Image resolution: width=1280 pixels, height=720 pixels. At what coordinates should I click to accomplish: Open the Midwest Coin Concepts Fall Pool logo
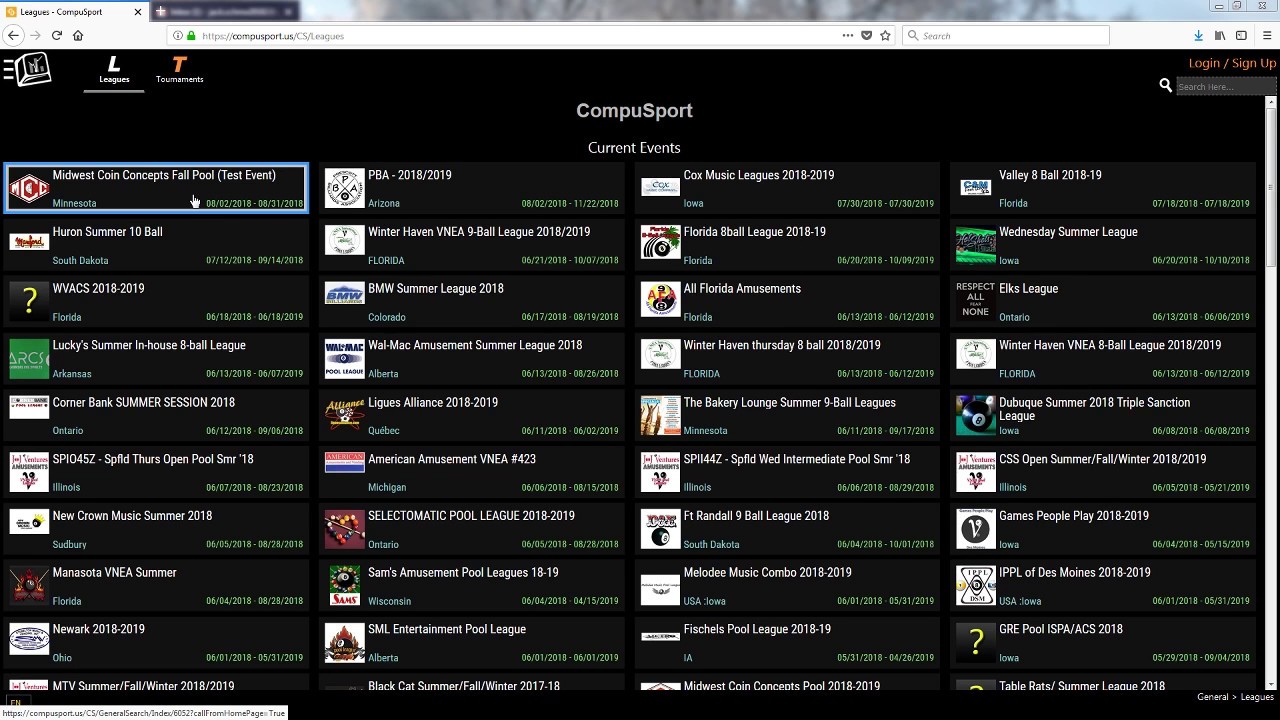(x=29, y=187)
